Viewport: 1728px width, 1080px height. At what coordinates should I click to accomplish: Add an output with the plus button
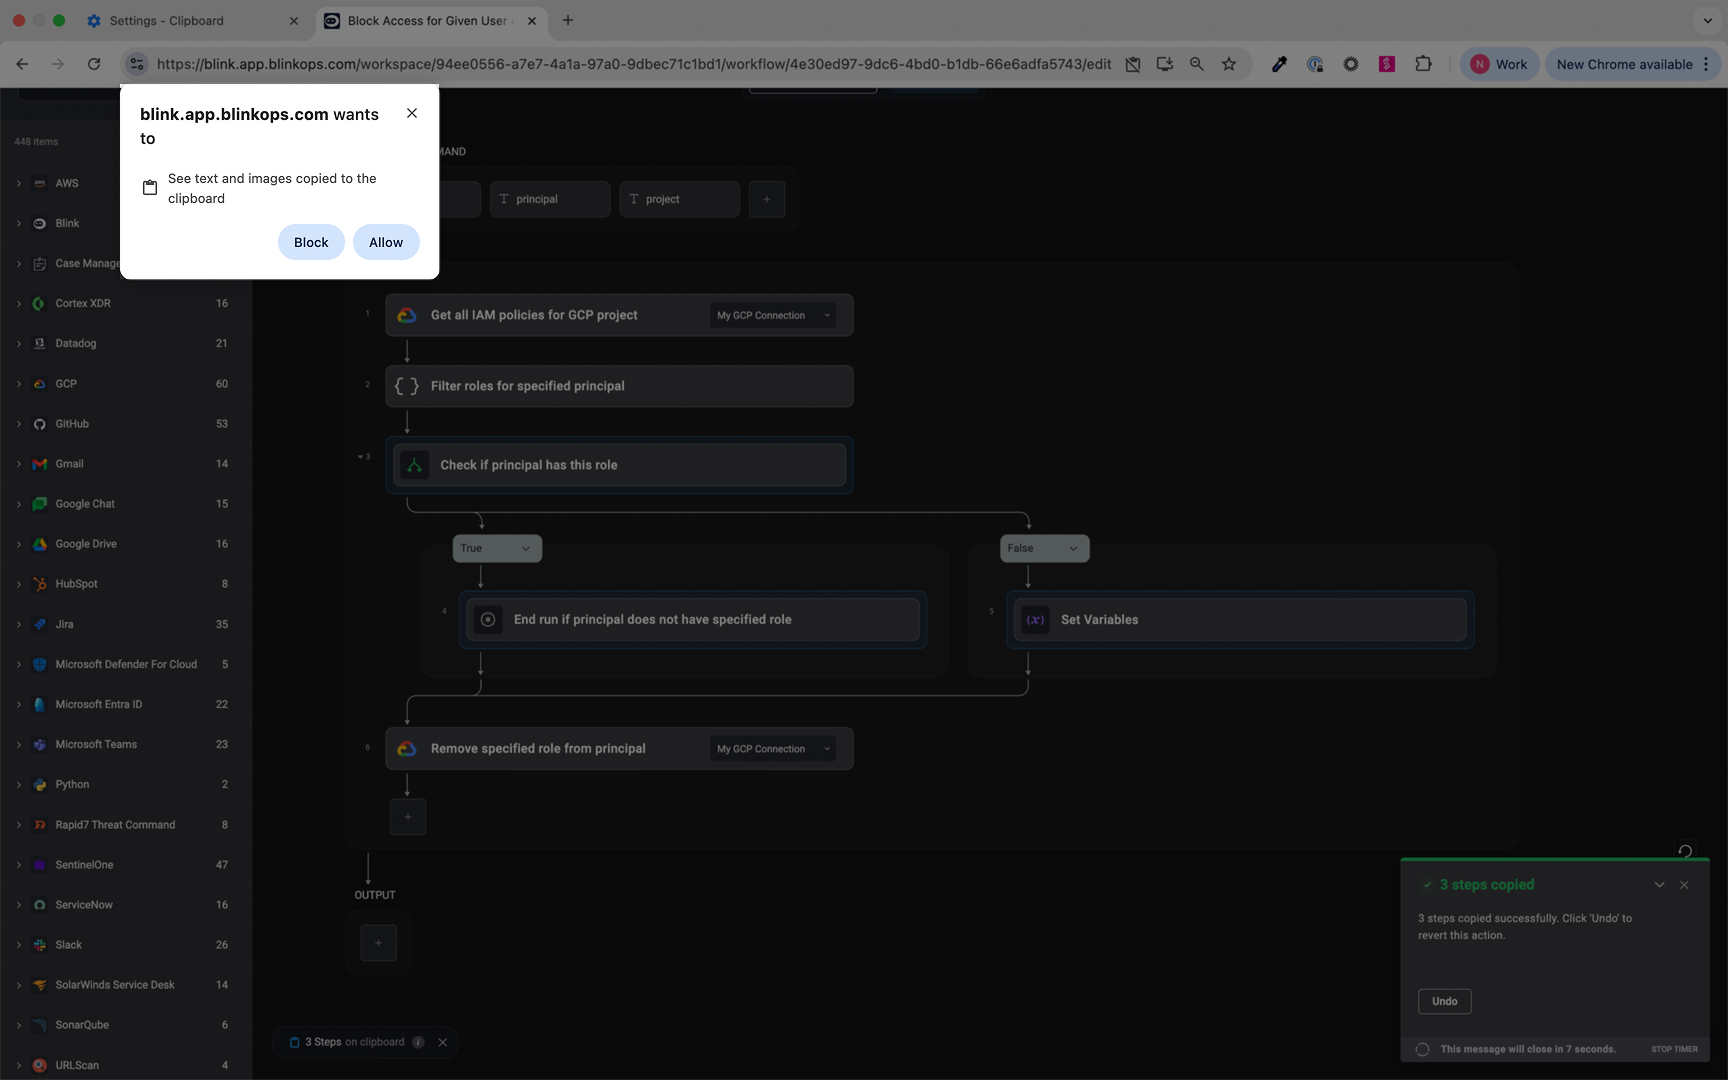coord(378,942)
